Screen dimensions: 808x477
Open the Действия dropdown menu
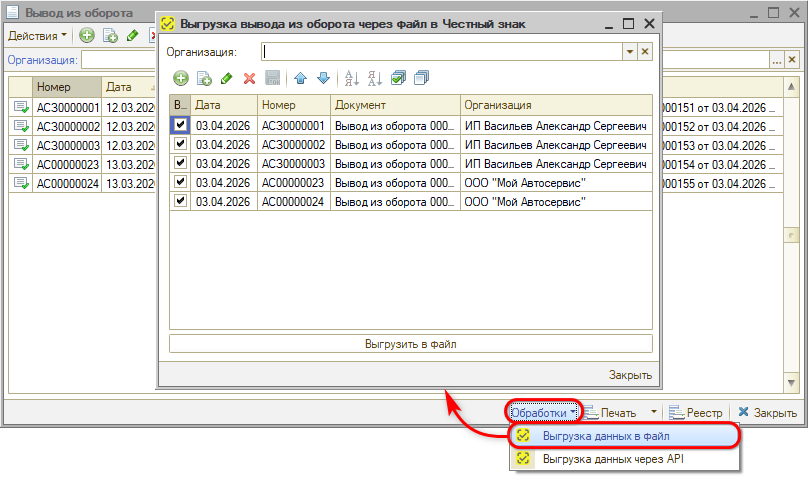(37, 35)
